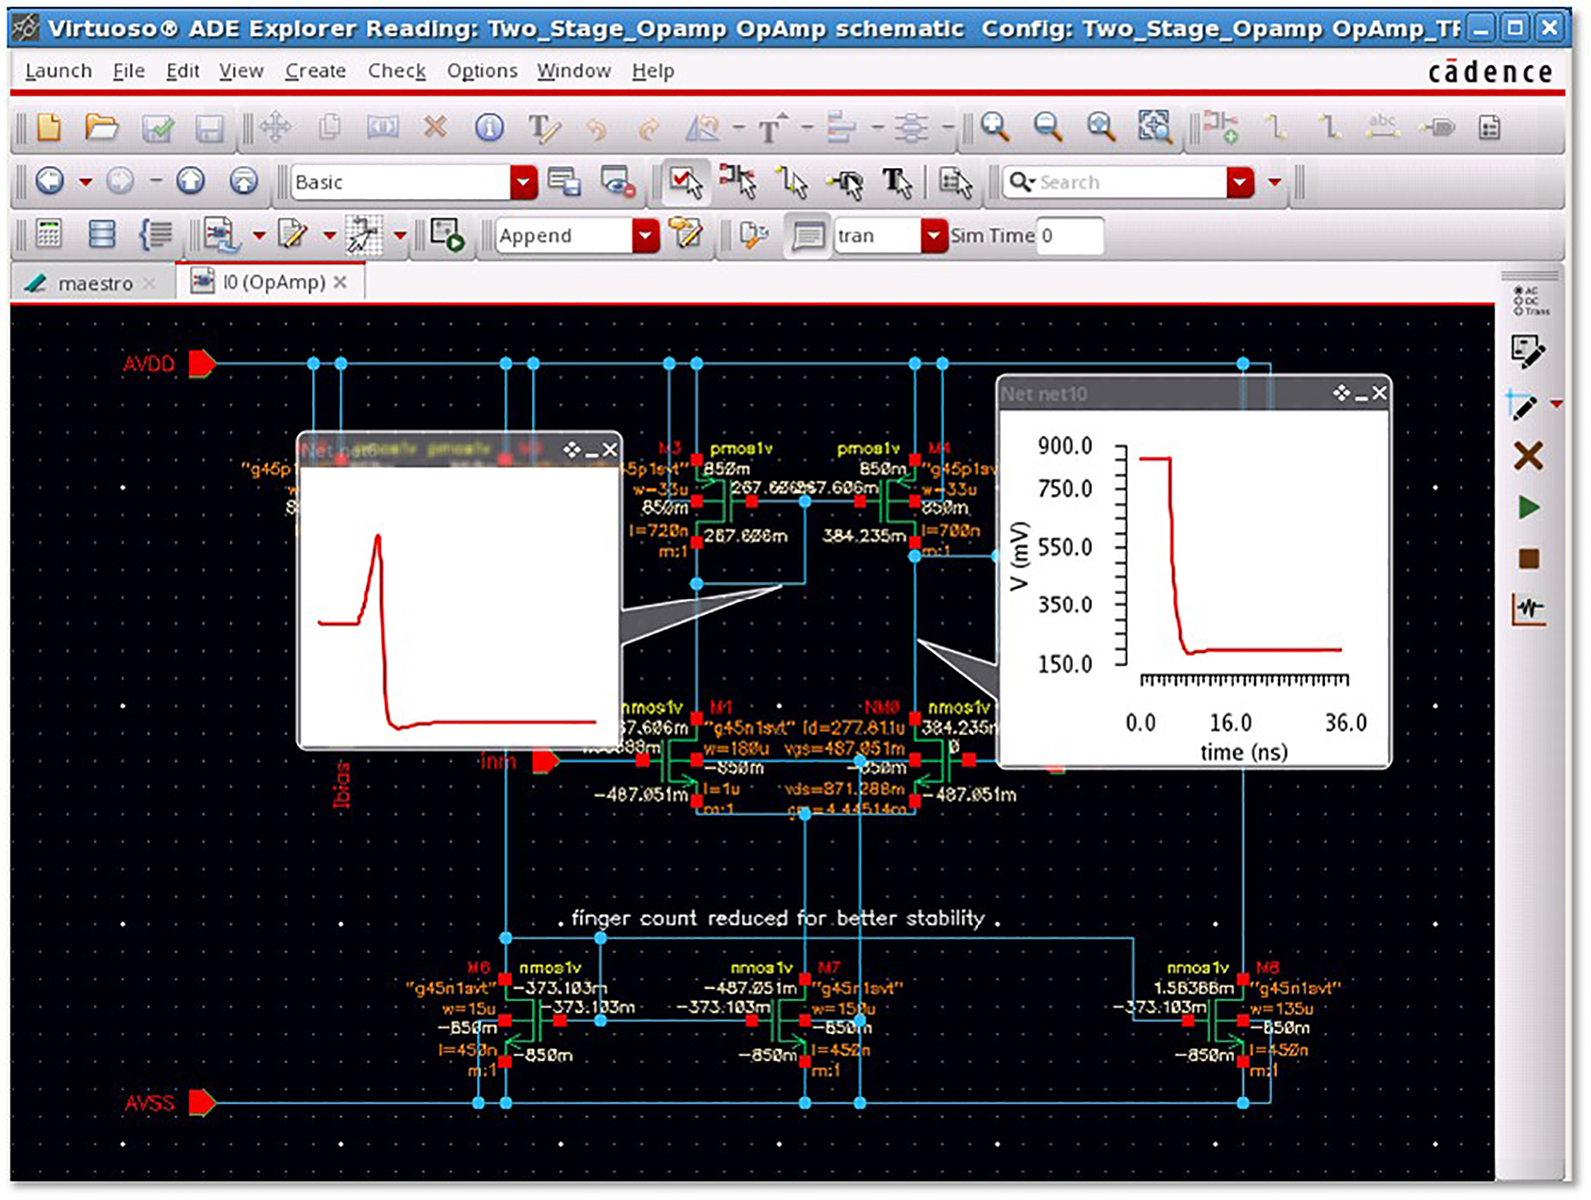The height and width of the screenshot is (1200, 1591).
Task: Open the Launch menu
Action: [x=58, y=71]
